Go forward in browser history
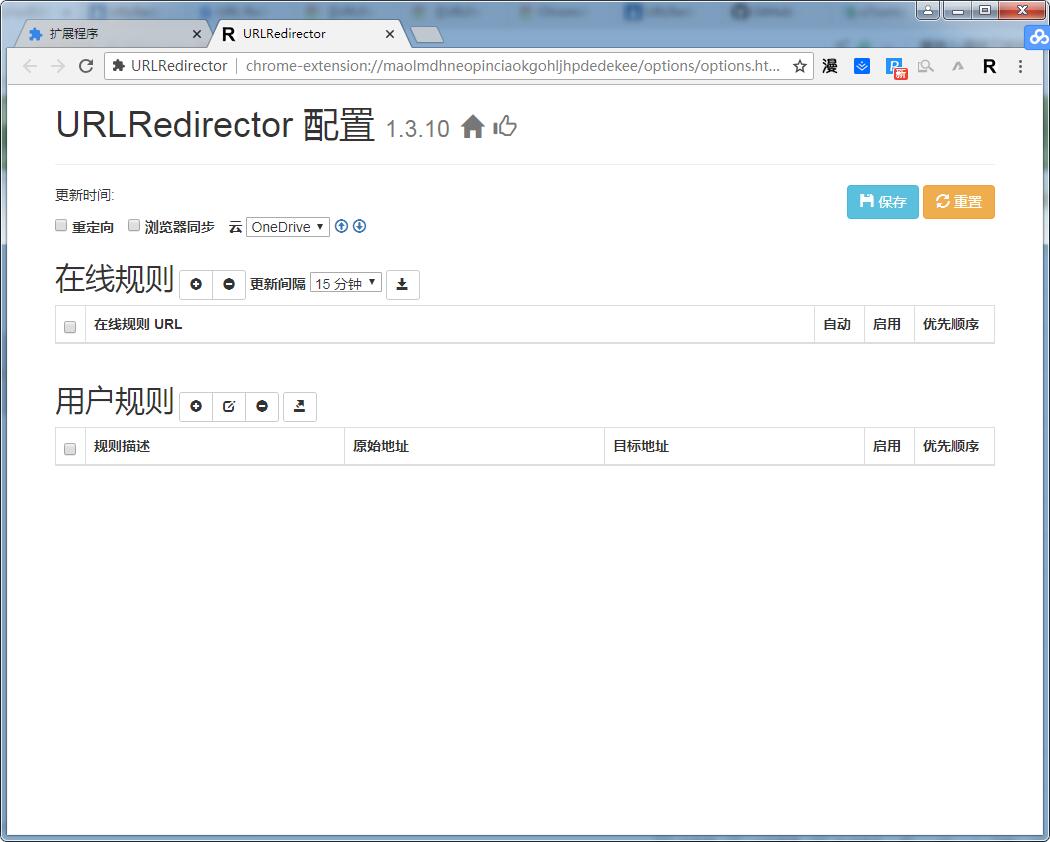Screen dimensions: 1050x842 58,66
